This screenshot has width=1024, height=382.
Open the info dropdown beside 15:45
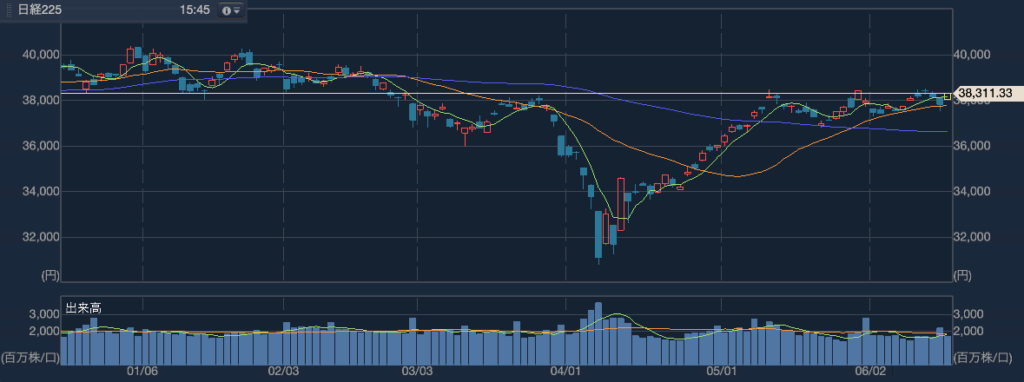point(230,11)
